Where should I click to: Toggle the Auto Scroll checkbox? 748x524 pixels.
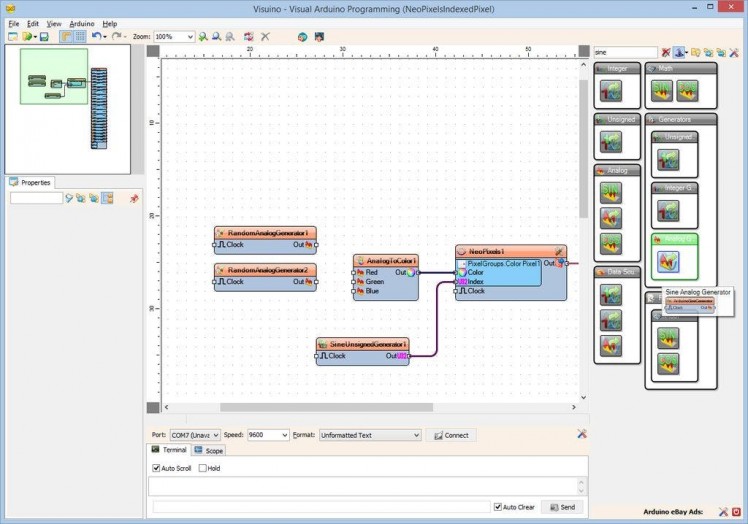pos(156,468)
